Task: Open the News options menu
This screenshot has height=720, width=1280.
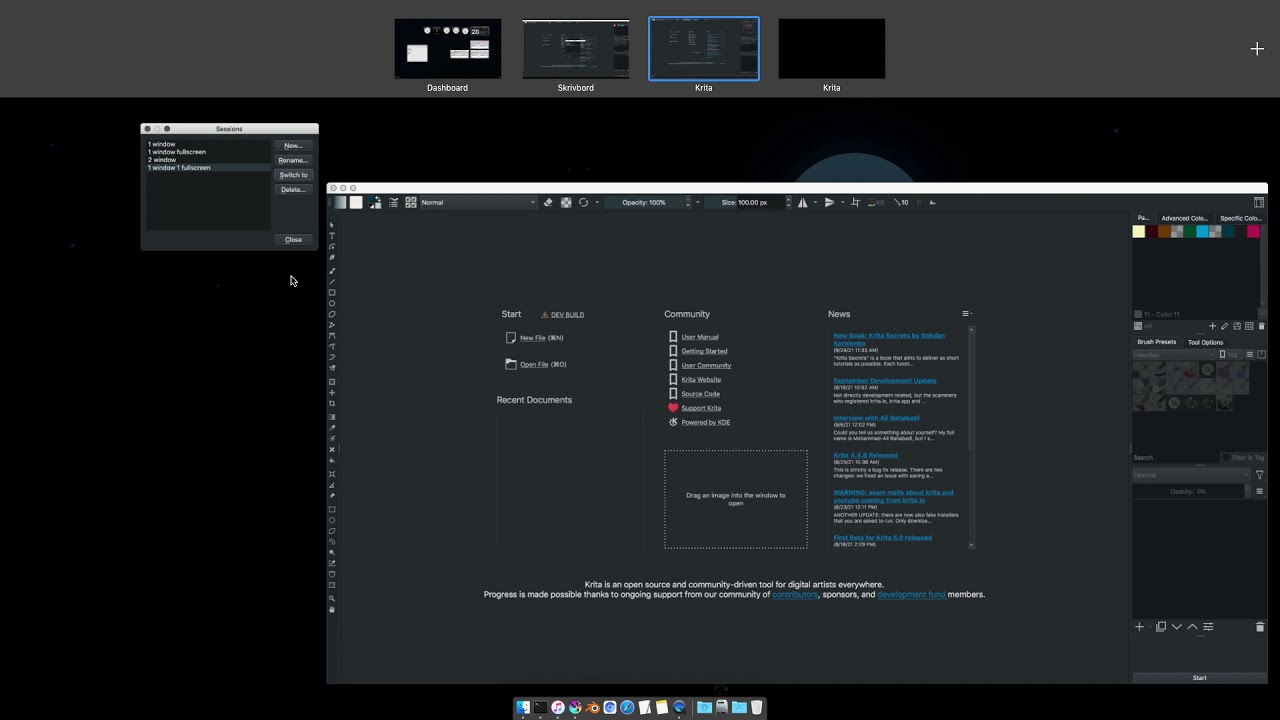Action: pyautogui.click(x=966, y=314)
